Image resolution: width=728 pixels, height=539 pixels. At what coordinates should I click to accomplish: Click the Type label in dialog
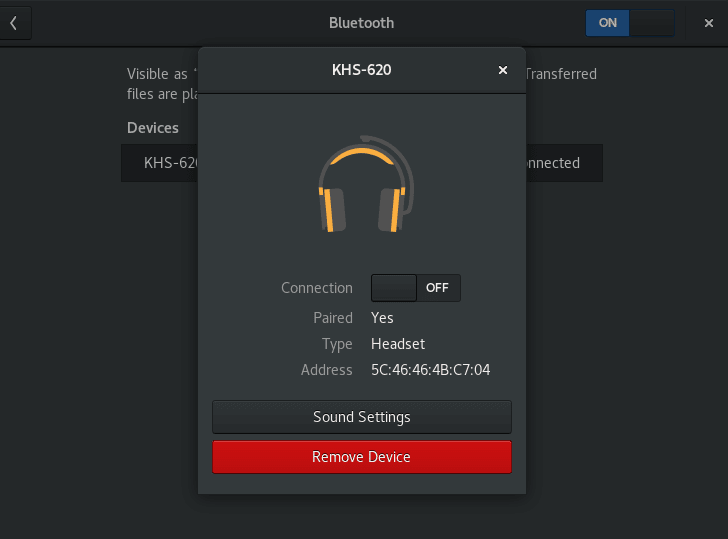[337, 344]
